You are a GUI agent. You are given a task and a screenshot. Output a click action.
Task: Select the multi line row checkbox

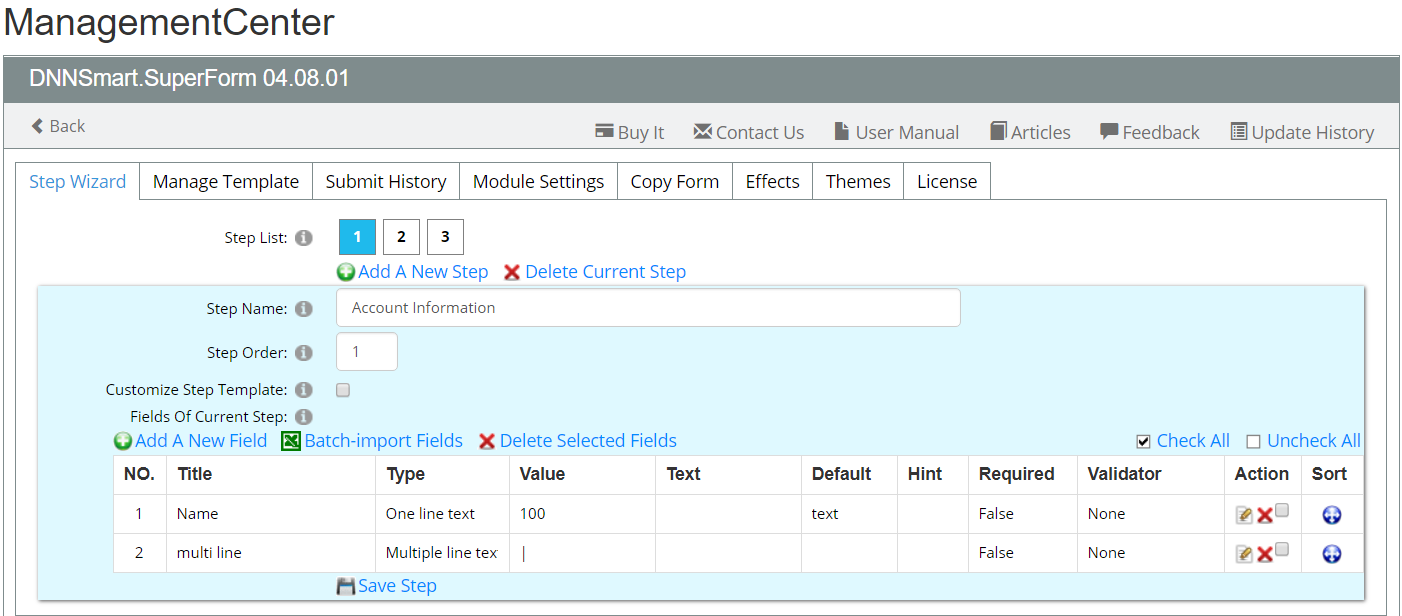click(1282, 549)
